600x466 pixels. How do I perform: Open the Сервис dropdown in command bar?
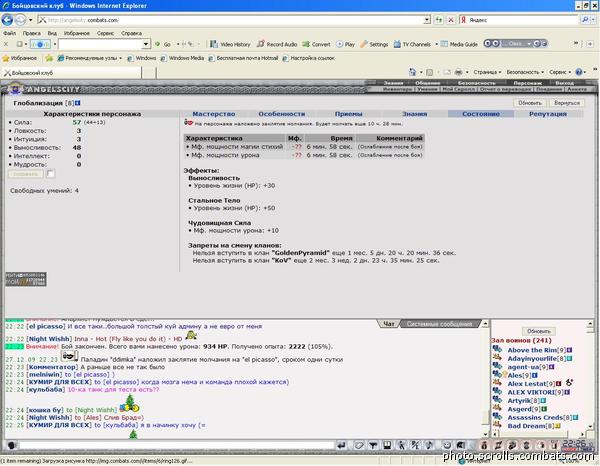click(560, 72)
